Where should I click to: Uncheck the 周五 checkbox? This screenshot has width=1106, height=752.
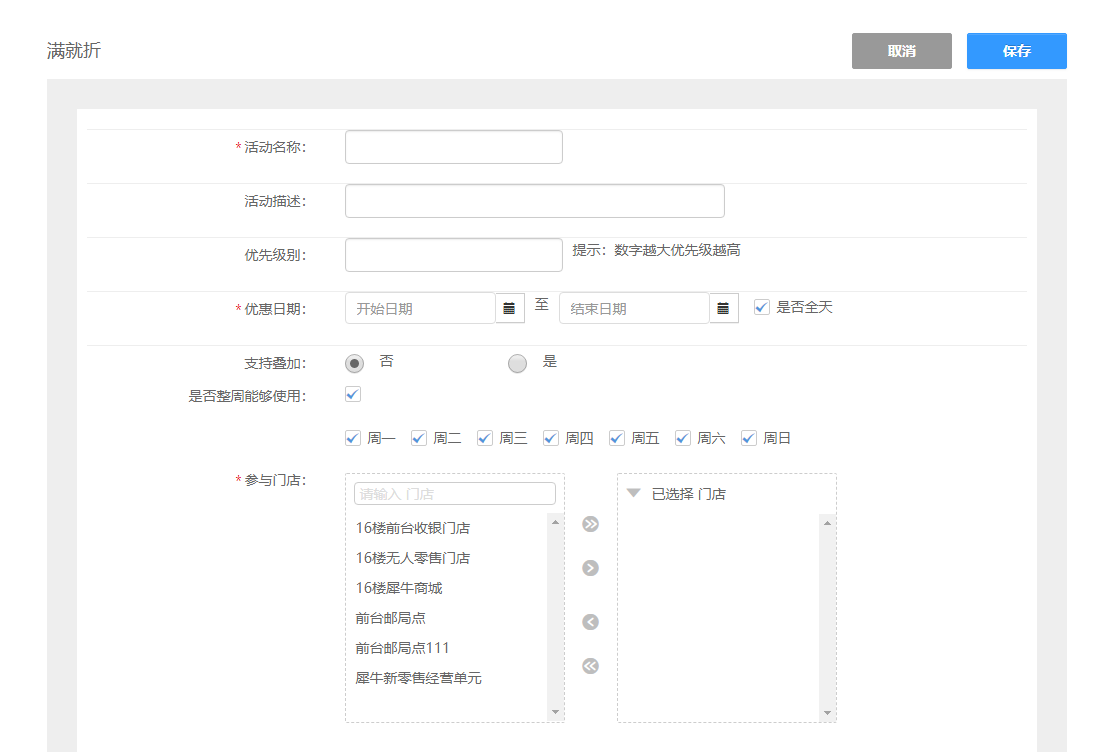pyautogui.click(x=616, y=438)
